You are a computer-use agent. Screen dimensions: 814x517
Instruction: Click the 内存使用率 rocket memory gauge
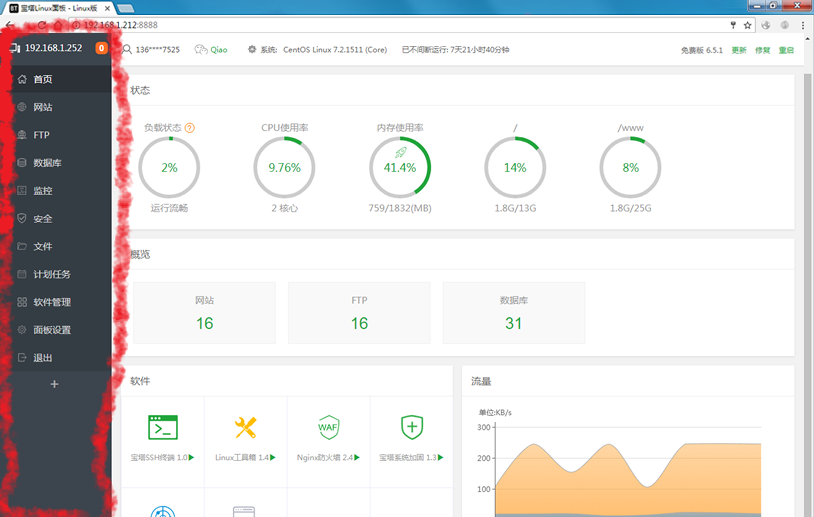400,167
